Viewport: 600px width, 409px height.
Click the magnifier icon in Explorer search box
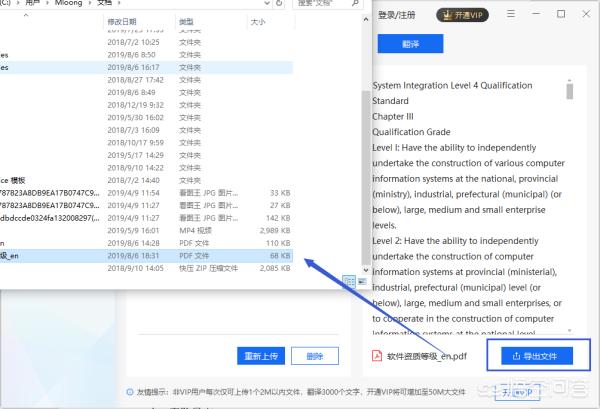pos(355,3)
